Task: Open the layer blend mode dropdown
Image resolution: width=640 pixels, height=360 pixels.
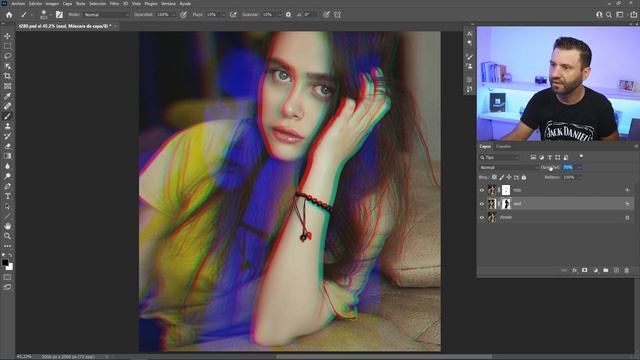Action: (509, 167)
